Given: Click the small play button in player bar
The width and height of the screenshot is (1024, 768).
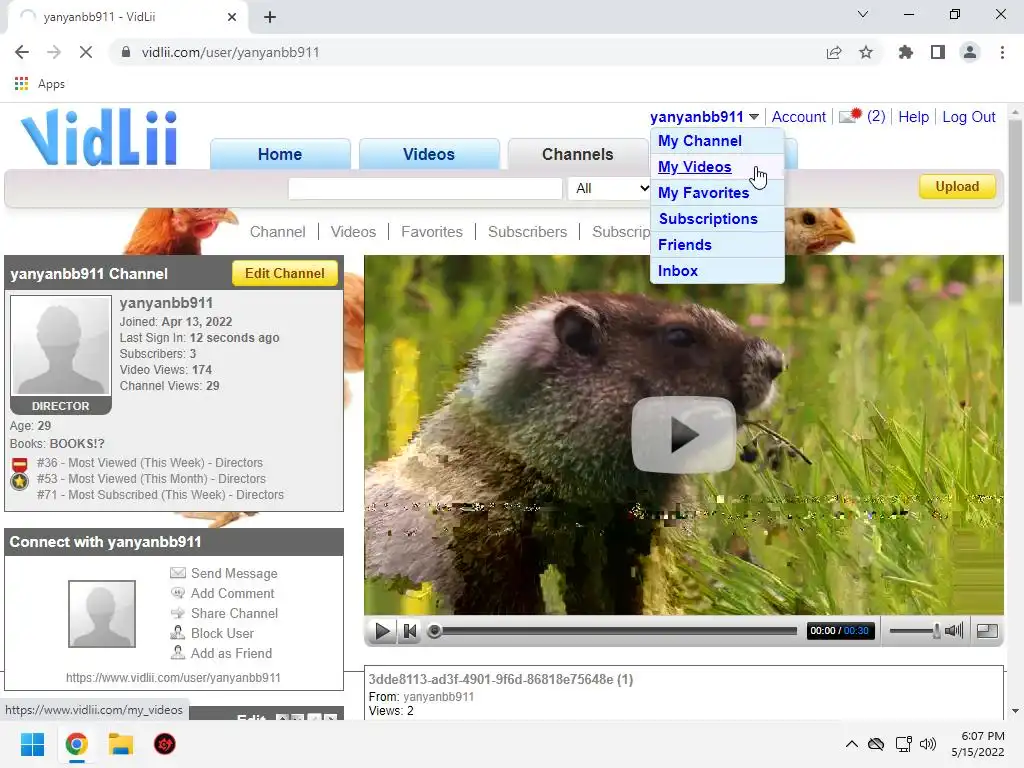Looking at the screenshot, I should (x=383, y=631).
